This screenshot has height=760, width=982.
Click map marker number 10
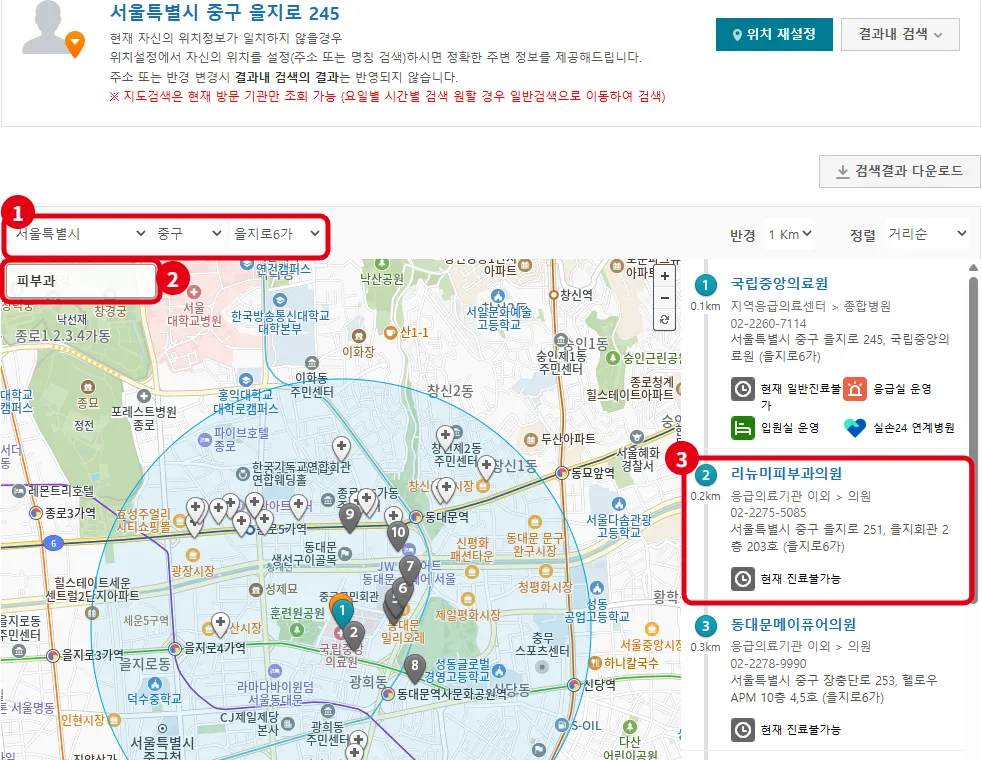coord(398,535)
